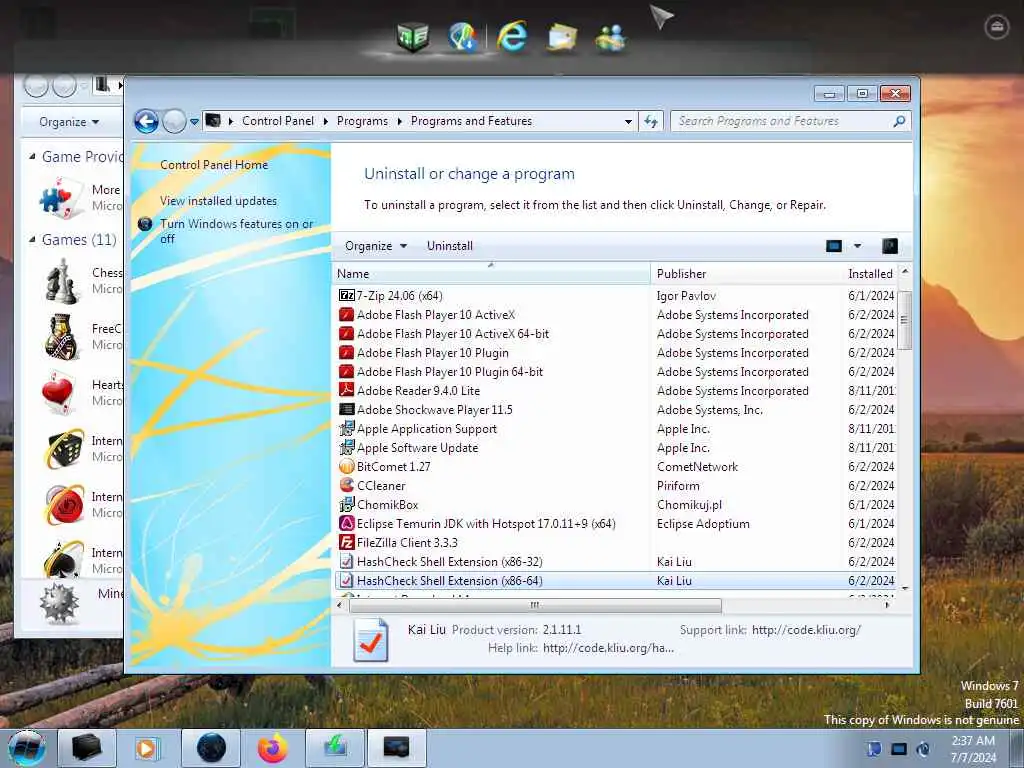The image size is (1024, 768).
Task: Click the Apple Application Support icon
Action: pyautogui.click(x=346, y=428)
